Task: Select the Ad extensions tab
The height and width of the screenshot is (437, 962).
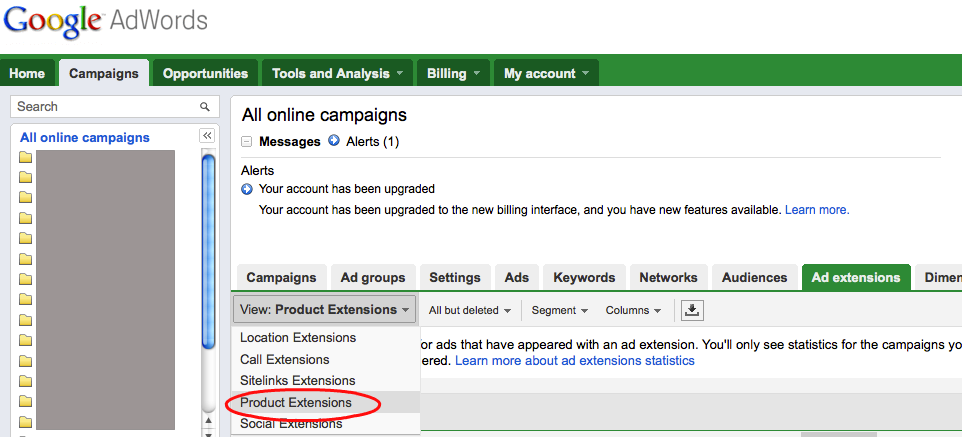Action: coord(856,277)
